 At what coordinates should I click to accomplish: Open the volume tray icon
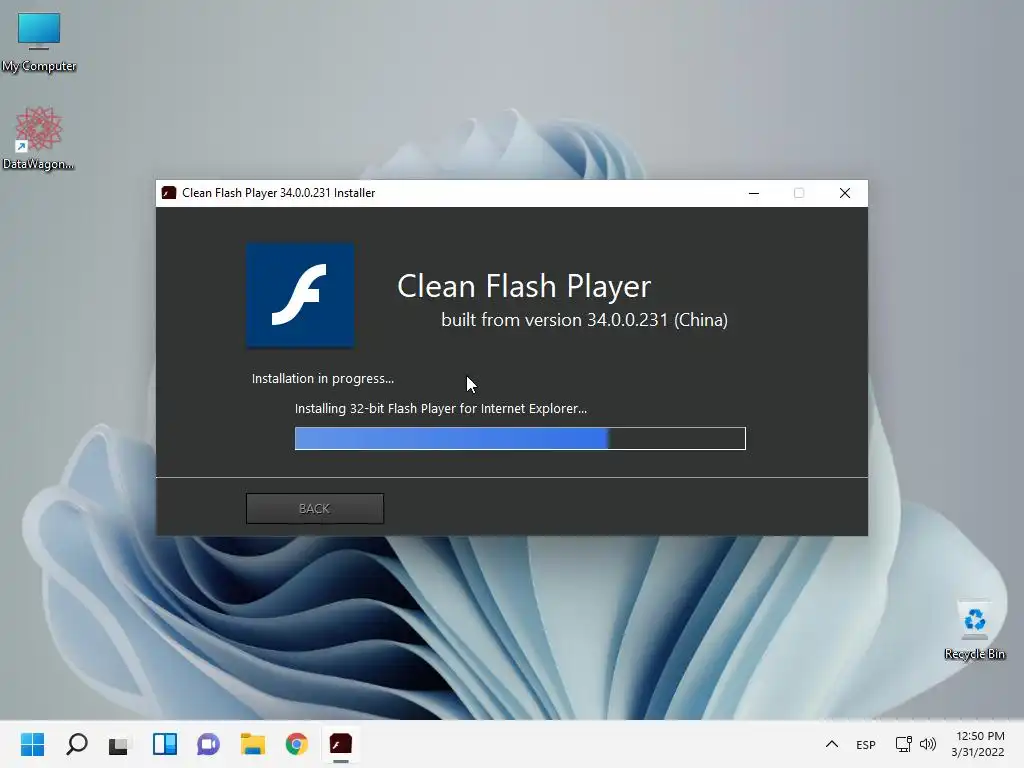927,744
